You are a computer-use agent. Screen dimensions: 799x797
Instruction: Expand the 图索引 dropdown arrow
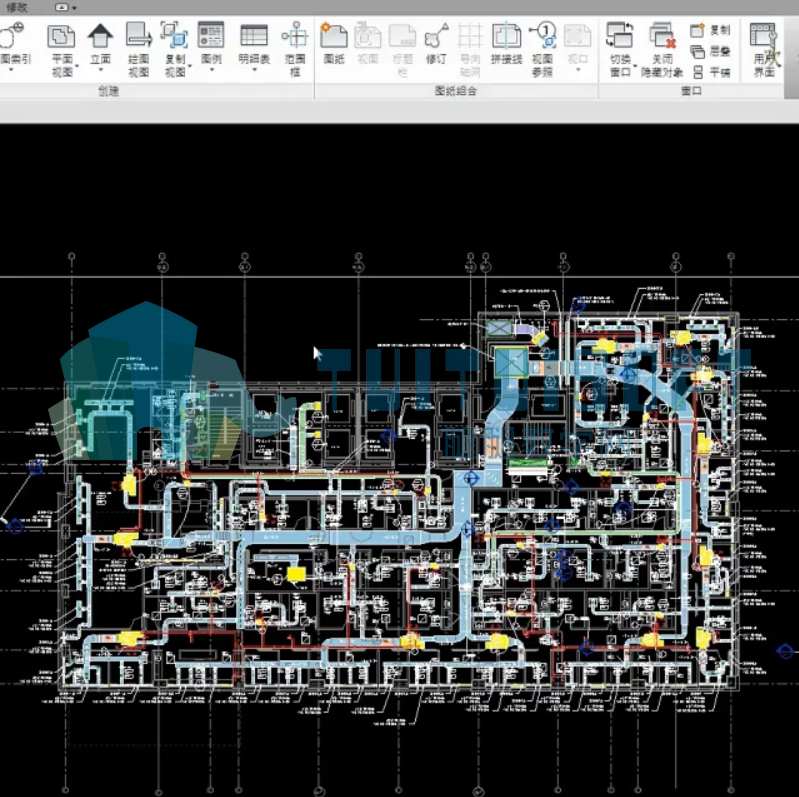tap(11, 70)
